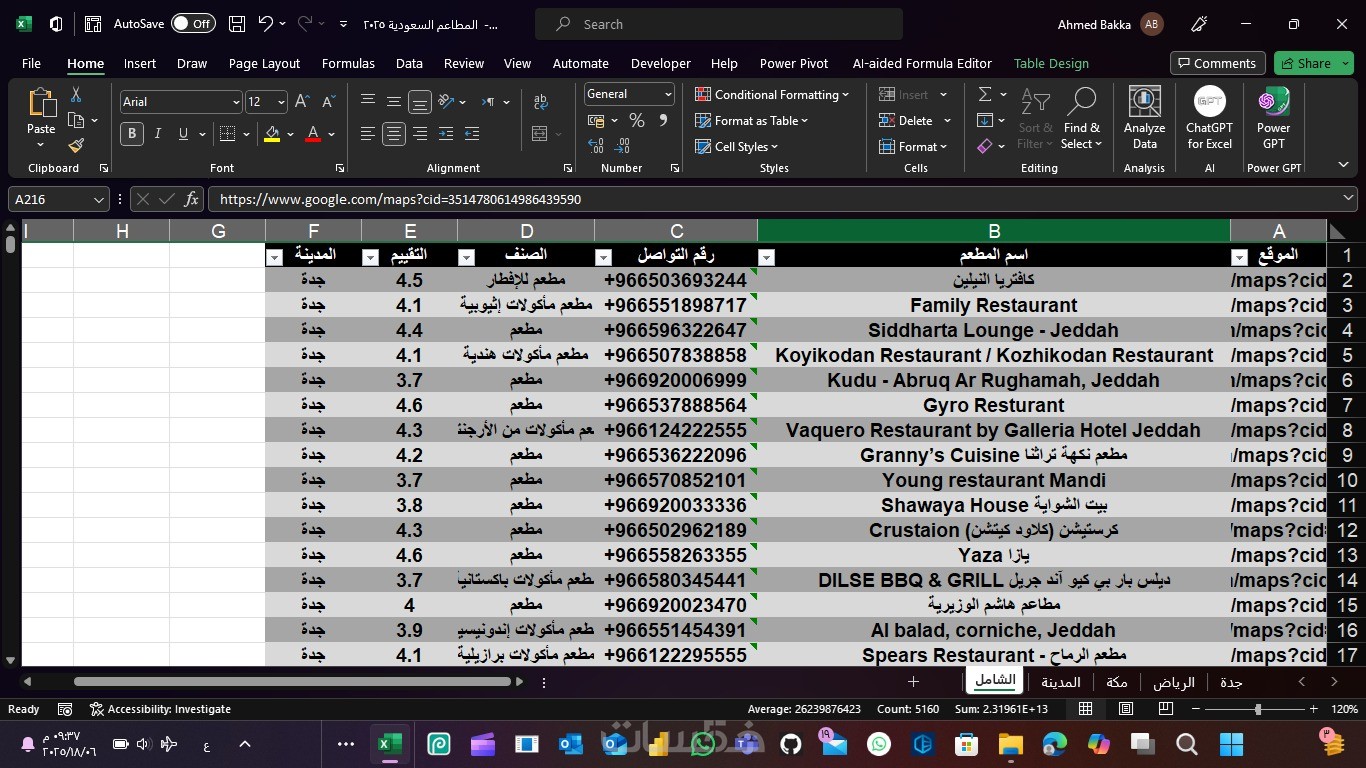This screenshot has height=768, width=1366.
Task: Open the General number format dropdown
Action: click(x=668, y=94)
